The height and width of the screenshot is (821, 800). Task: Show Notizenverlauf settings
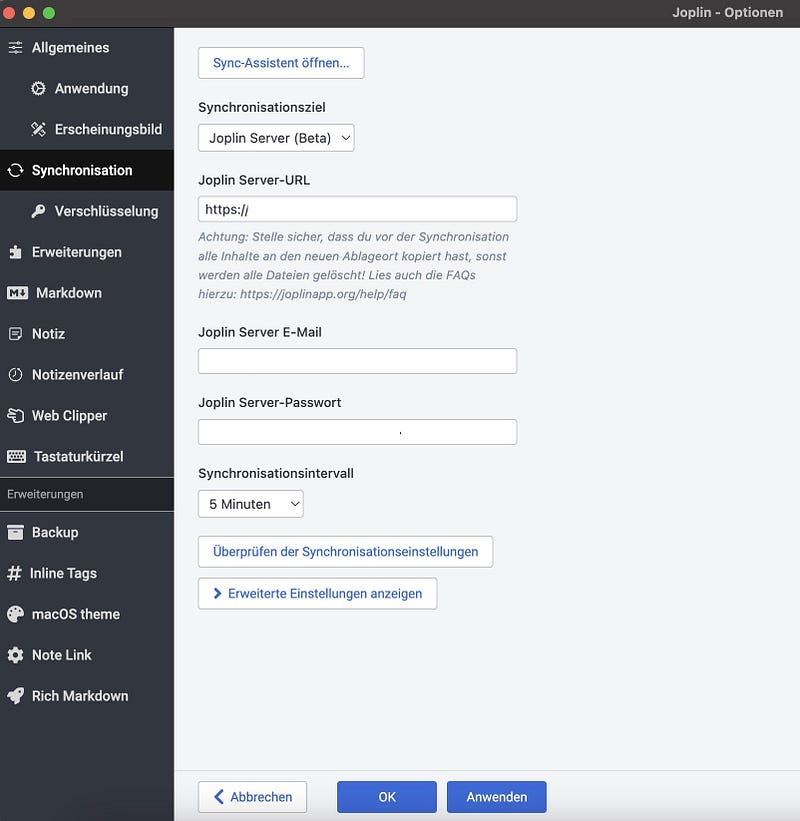[x=87, y=374]
